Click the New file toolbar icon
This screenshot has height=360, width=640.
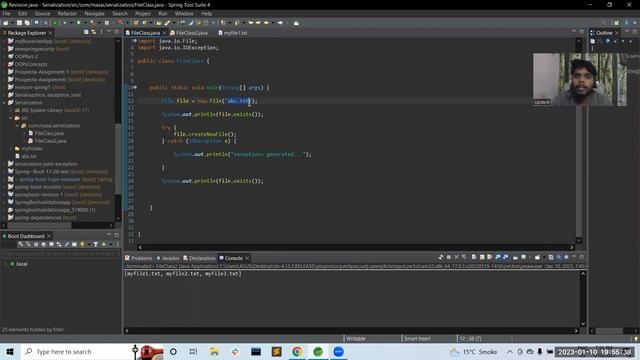point(6,23)
